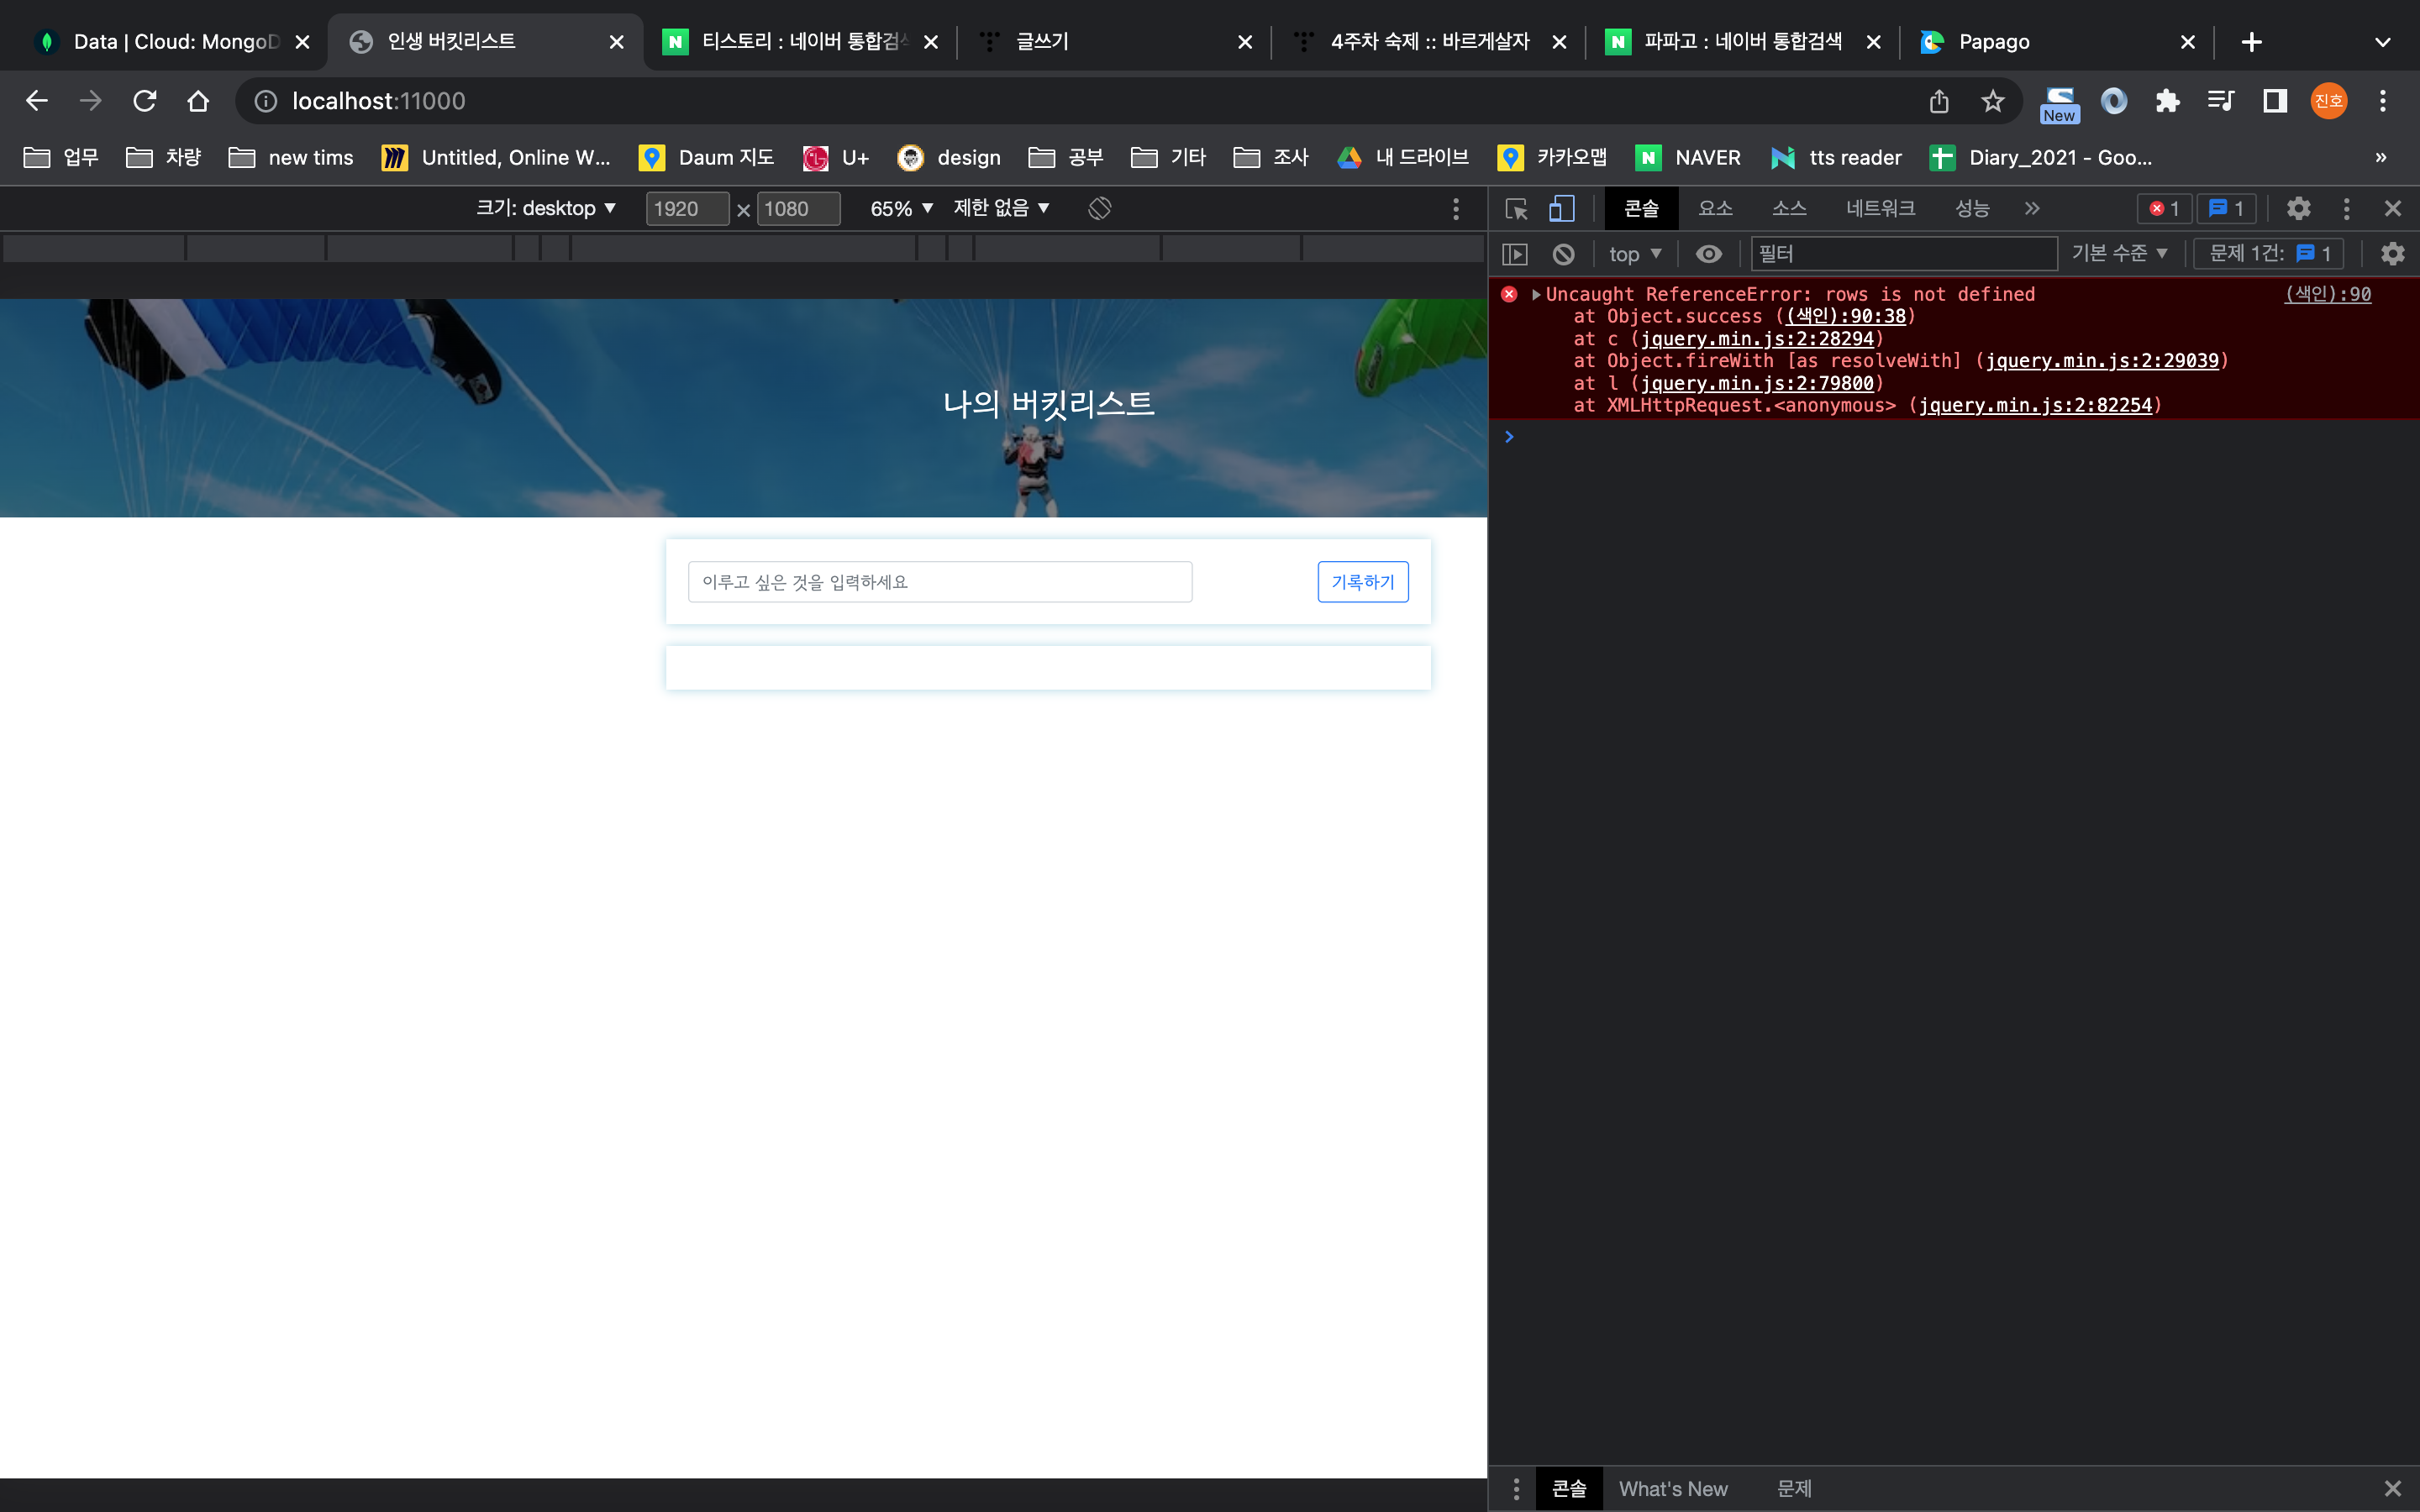This screenshot has width=2420, height=1512.
Task: Open the (색인):90 source link
Action: point(2328,294)
